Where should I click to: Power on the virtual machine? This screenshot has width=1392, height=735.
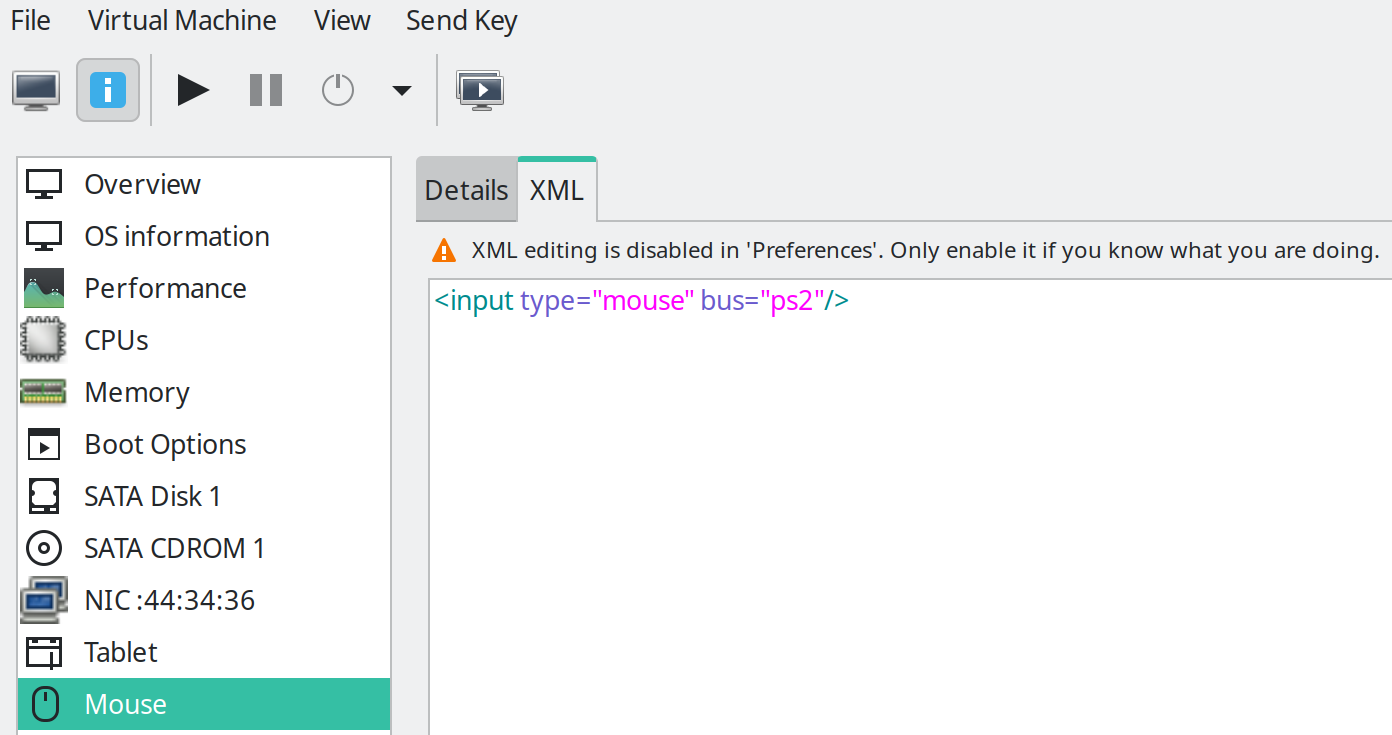[193, 90]
